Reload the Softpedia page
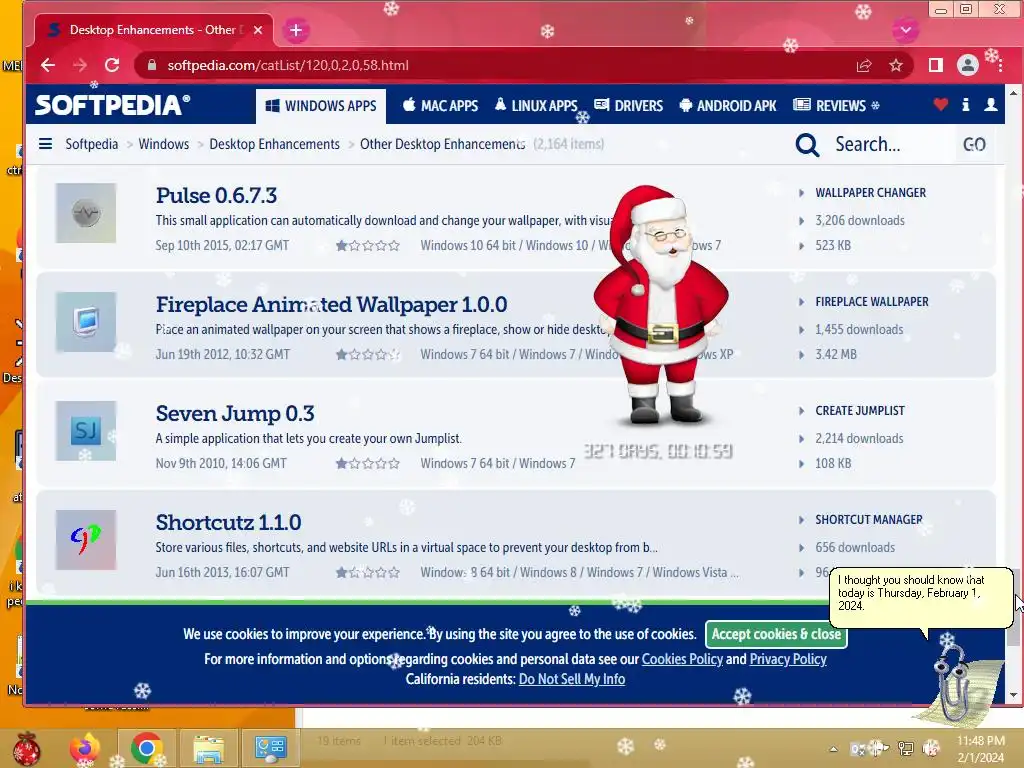The height and width of the screenshot is (768, 1024). coord(112,65)
